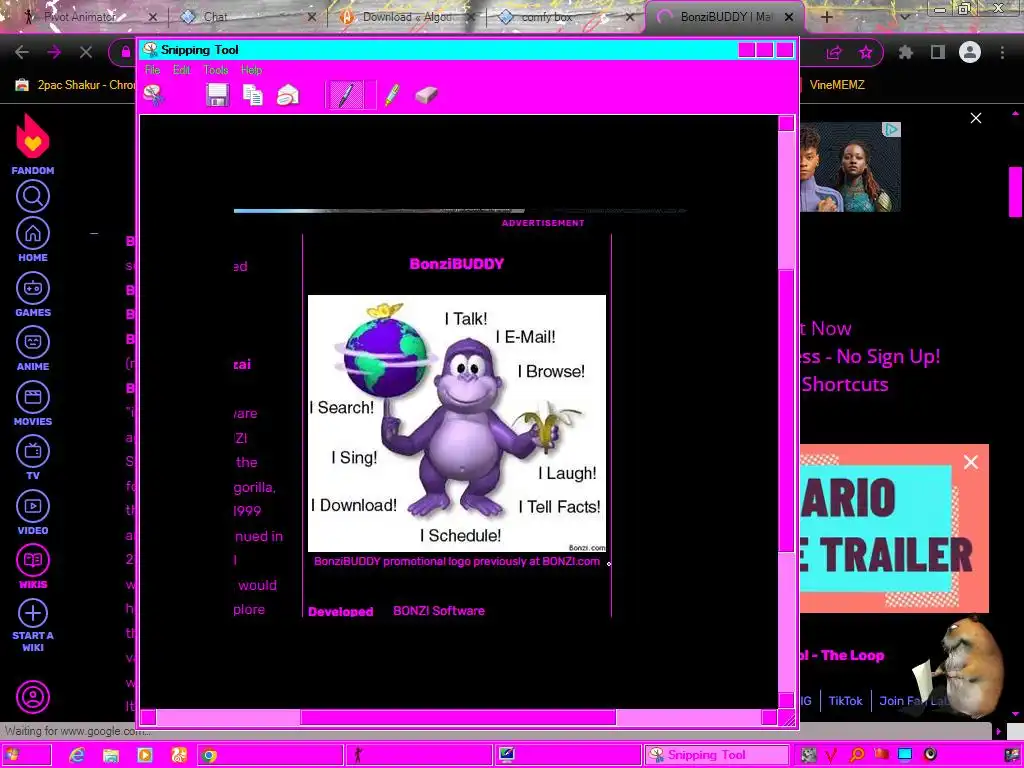The image size is (1024, 768).
Task: Click the TikTok link at page bottom
Action: coord(845,701)
